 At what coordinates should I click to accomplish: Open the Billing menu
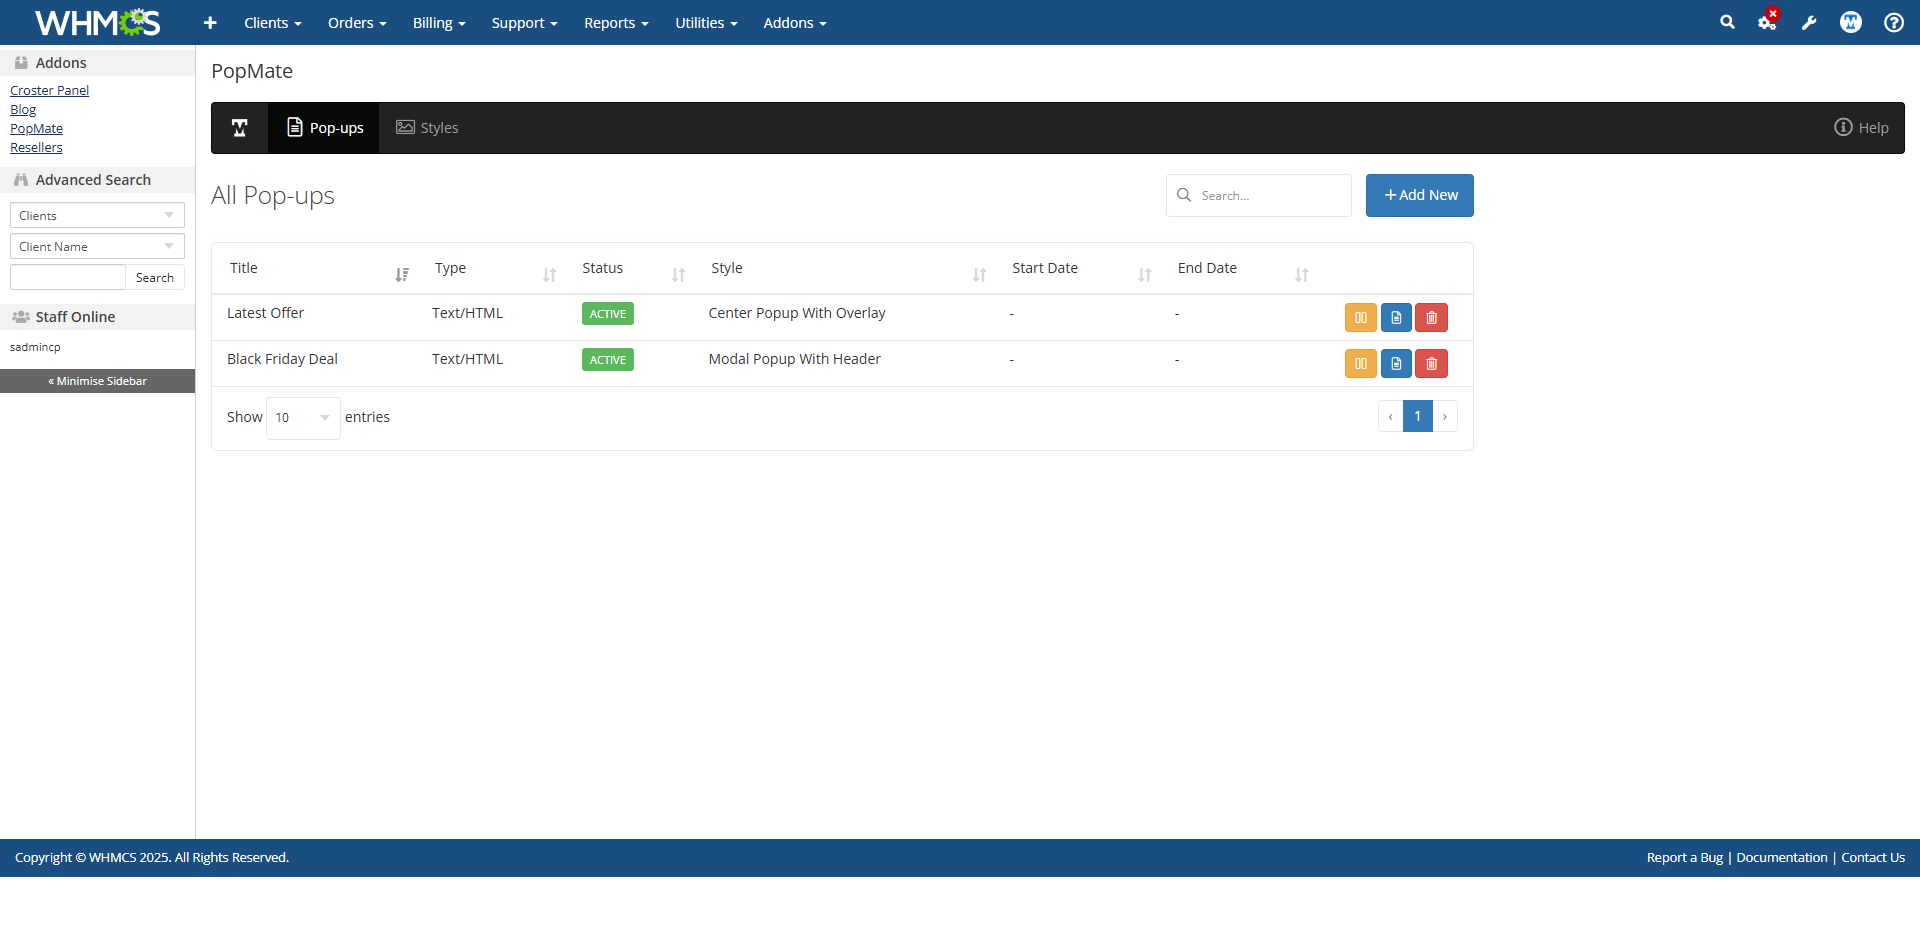(x=439, y=23)
